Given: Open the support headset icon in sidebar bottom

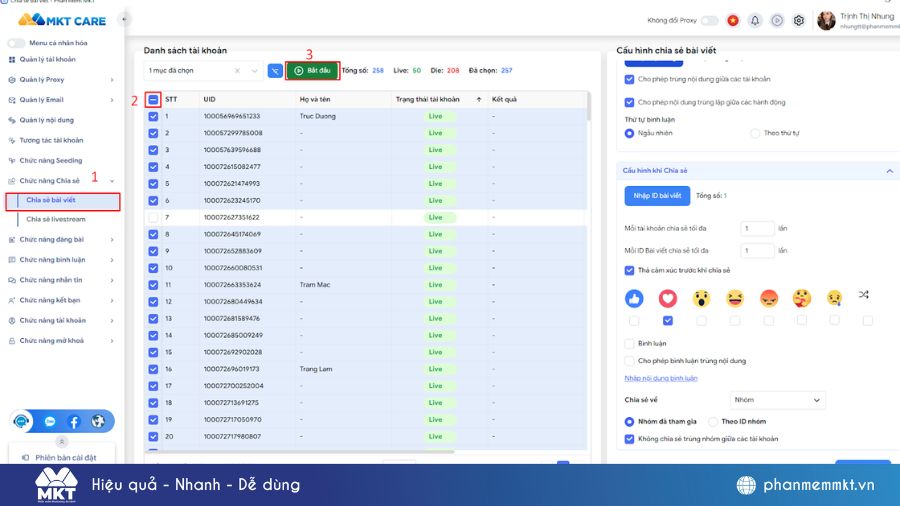Looking at the screenshot, I should 21,421.
